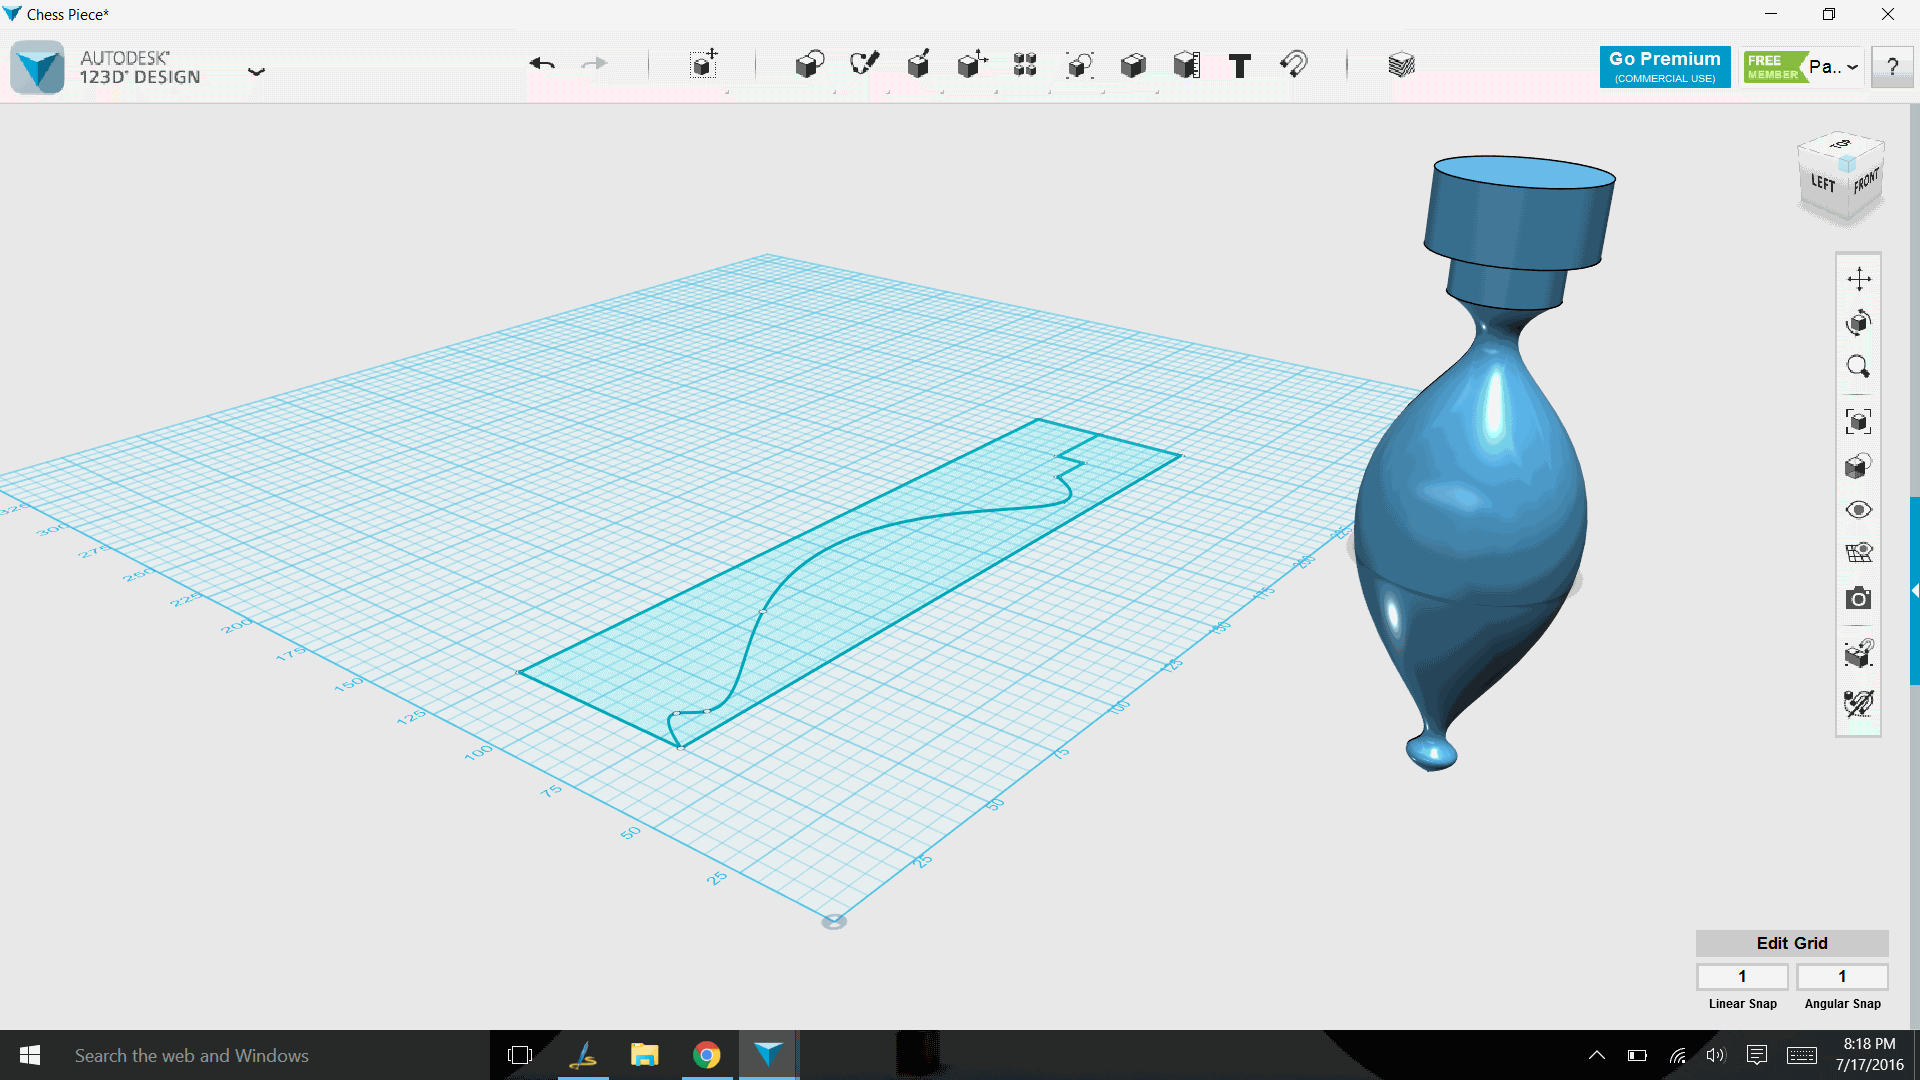
Task: Open the Primitives shapes tool
Action: tap(809, 64)
